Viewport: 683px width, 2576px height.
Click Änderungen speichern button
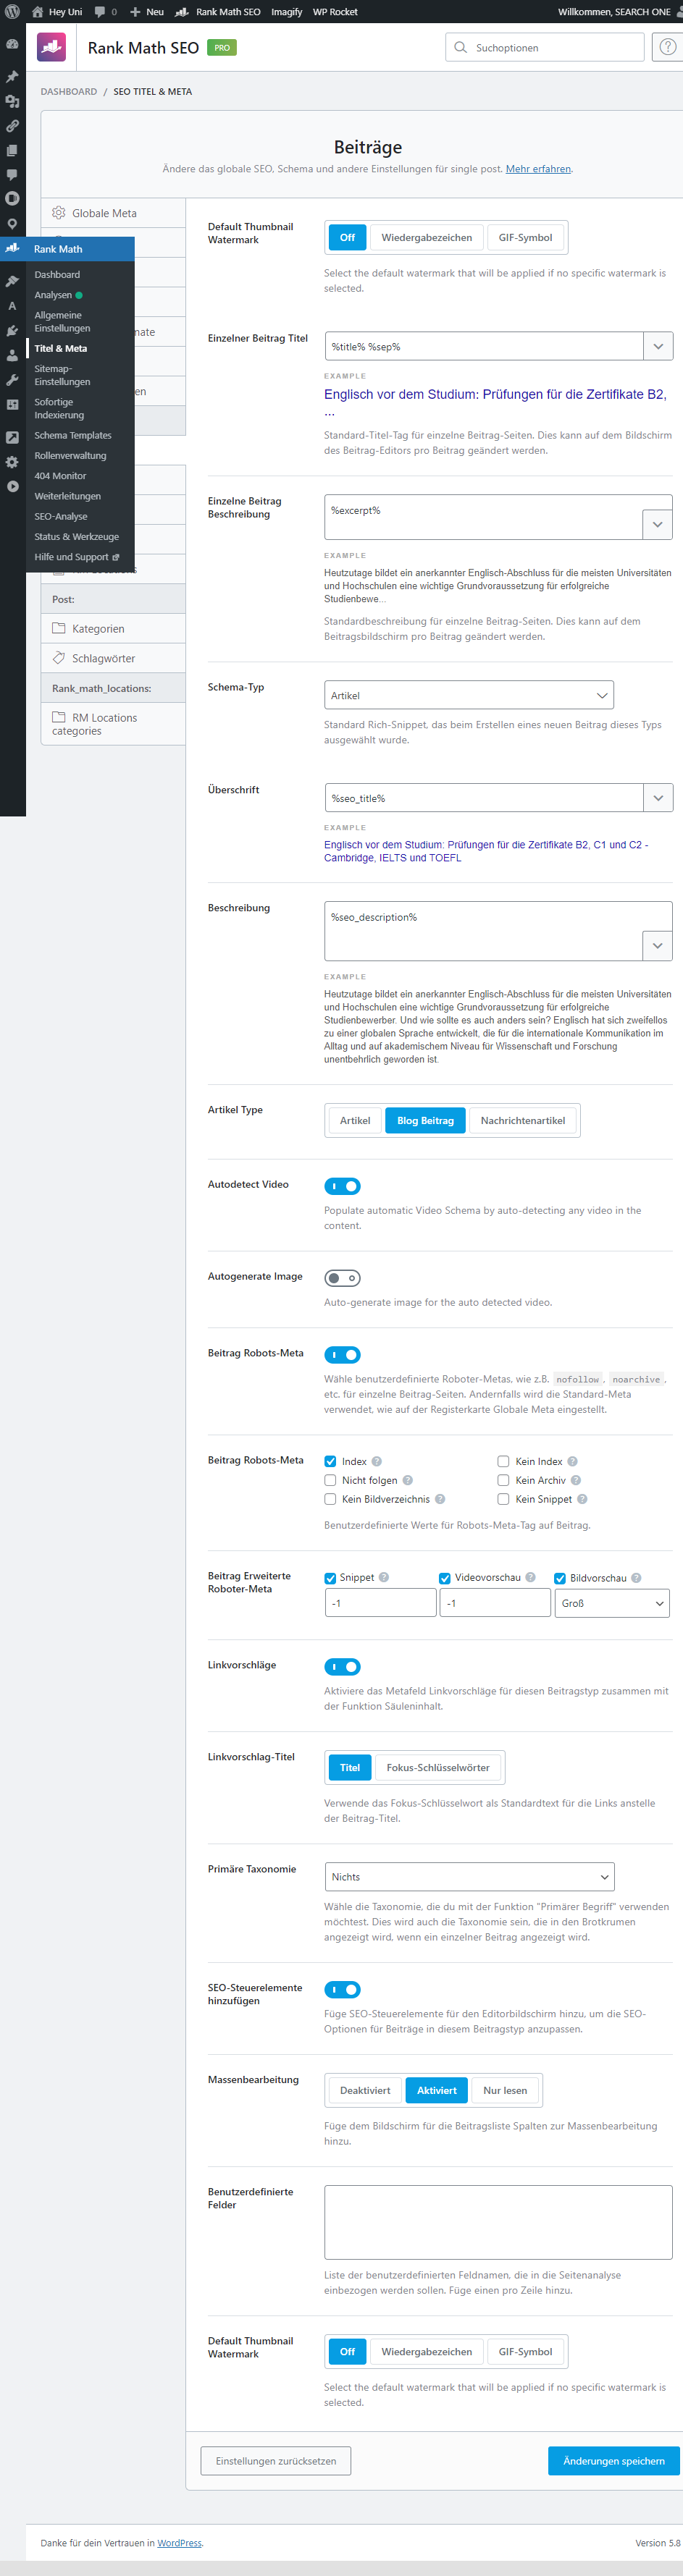(613, 2460)
